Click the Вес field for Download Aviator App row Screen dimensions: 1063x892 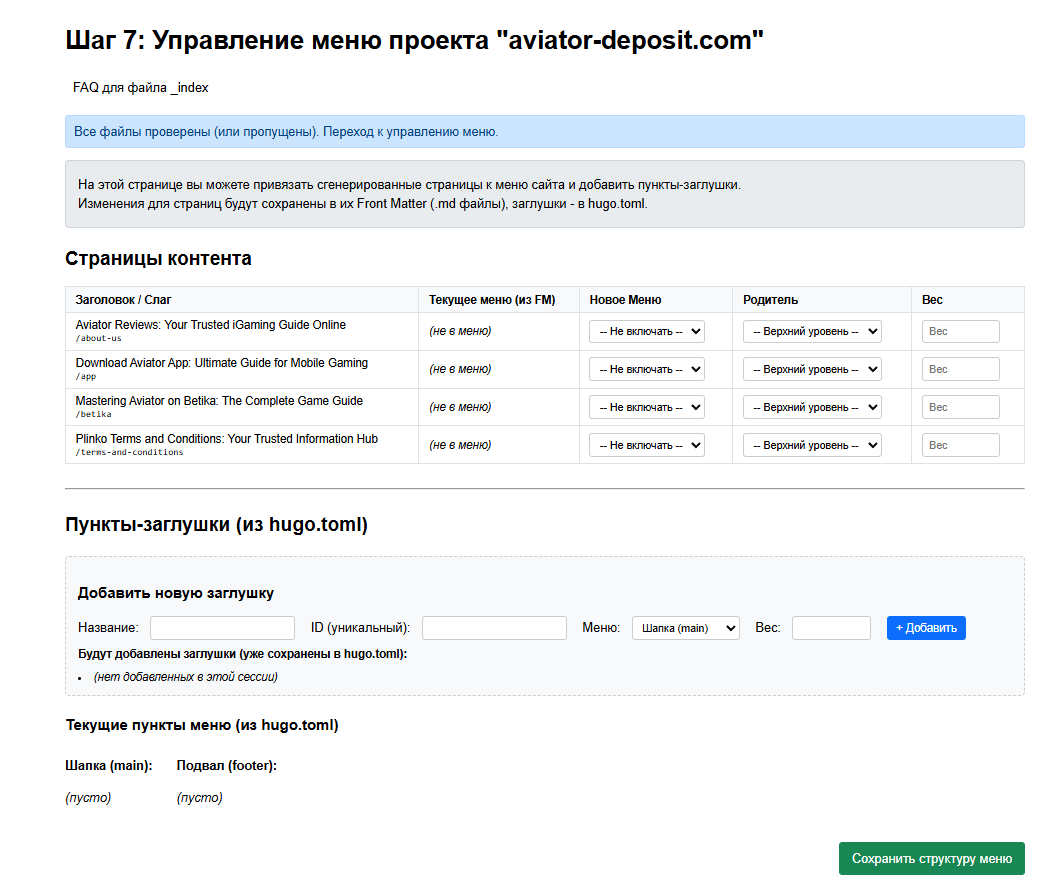pyautogui.click(x=960, y=368)
